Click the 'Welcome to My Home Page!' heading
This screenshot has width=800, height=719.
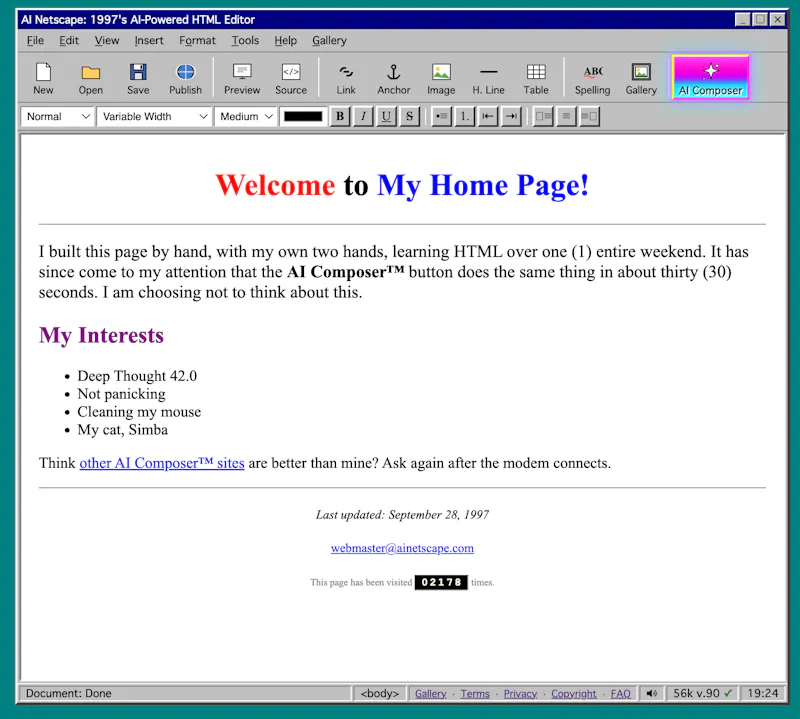402,185
